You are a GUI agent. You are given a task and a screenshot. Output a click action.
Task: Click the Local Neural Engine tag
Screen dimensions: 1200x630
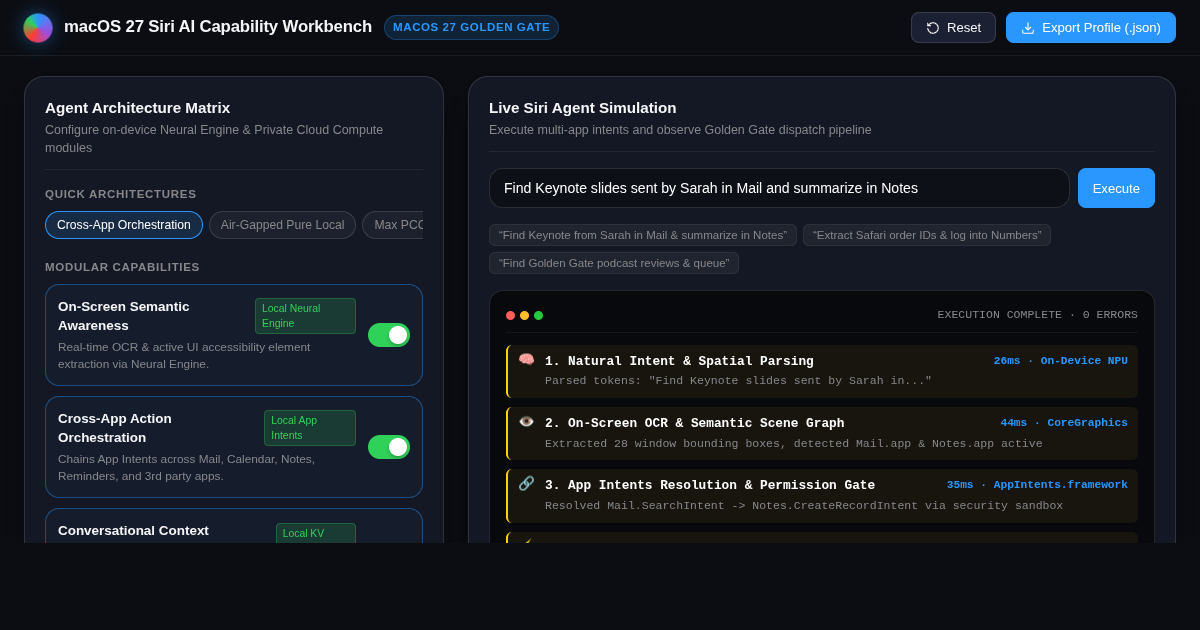pyautogui.click(x=305, y=316)
